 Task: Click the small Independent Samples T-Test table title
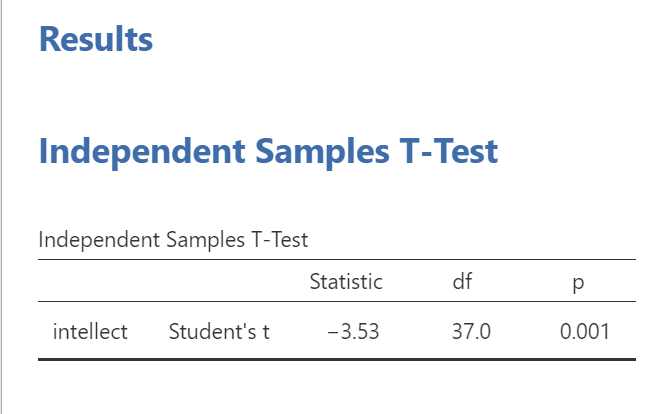173,240
